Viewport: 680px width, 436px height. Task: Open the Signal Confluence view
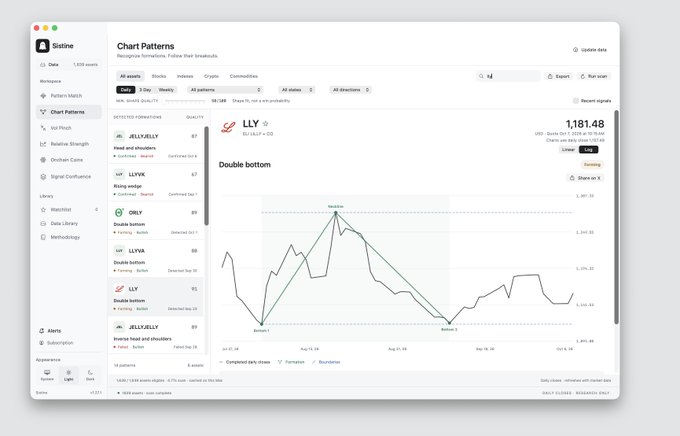click(69, 177)
